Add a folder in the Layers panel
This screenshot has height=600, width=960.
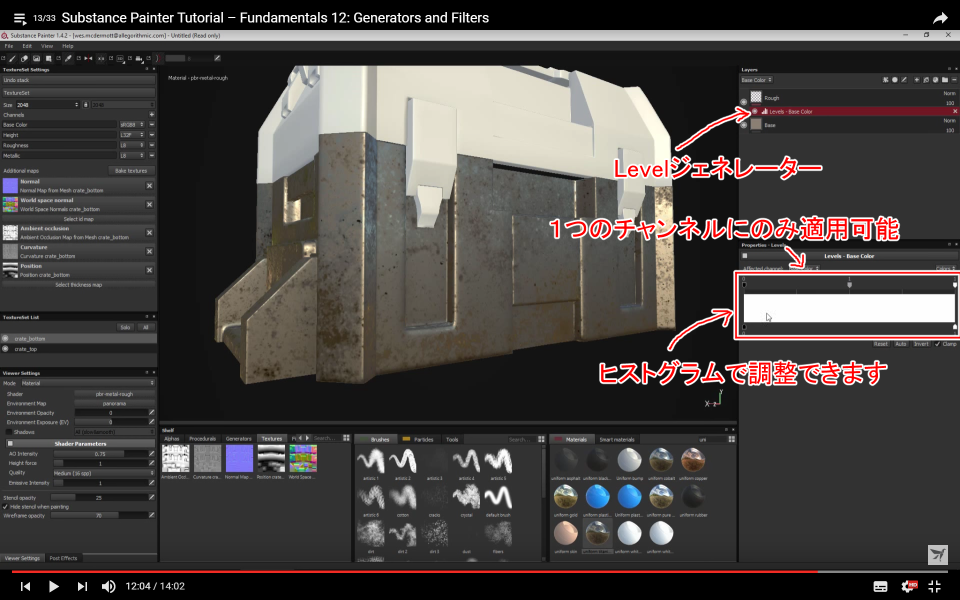(945, 80)
